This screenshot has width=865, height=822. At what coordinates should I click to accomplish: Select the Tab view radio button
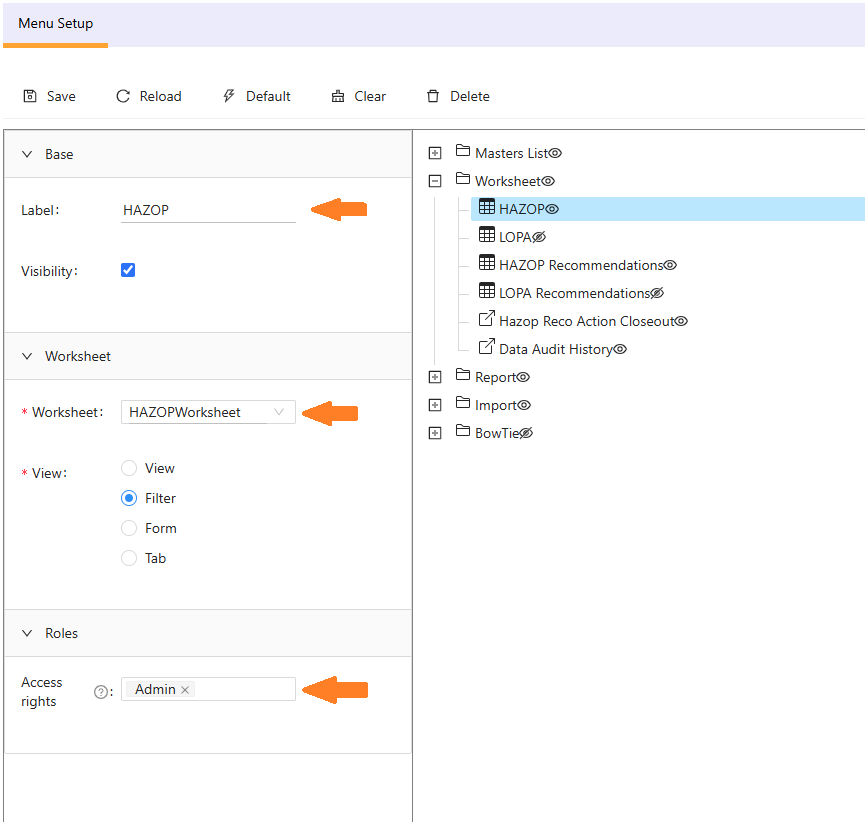pyautogui.click(x=129, y=558)
